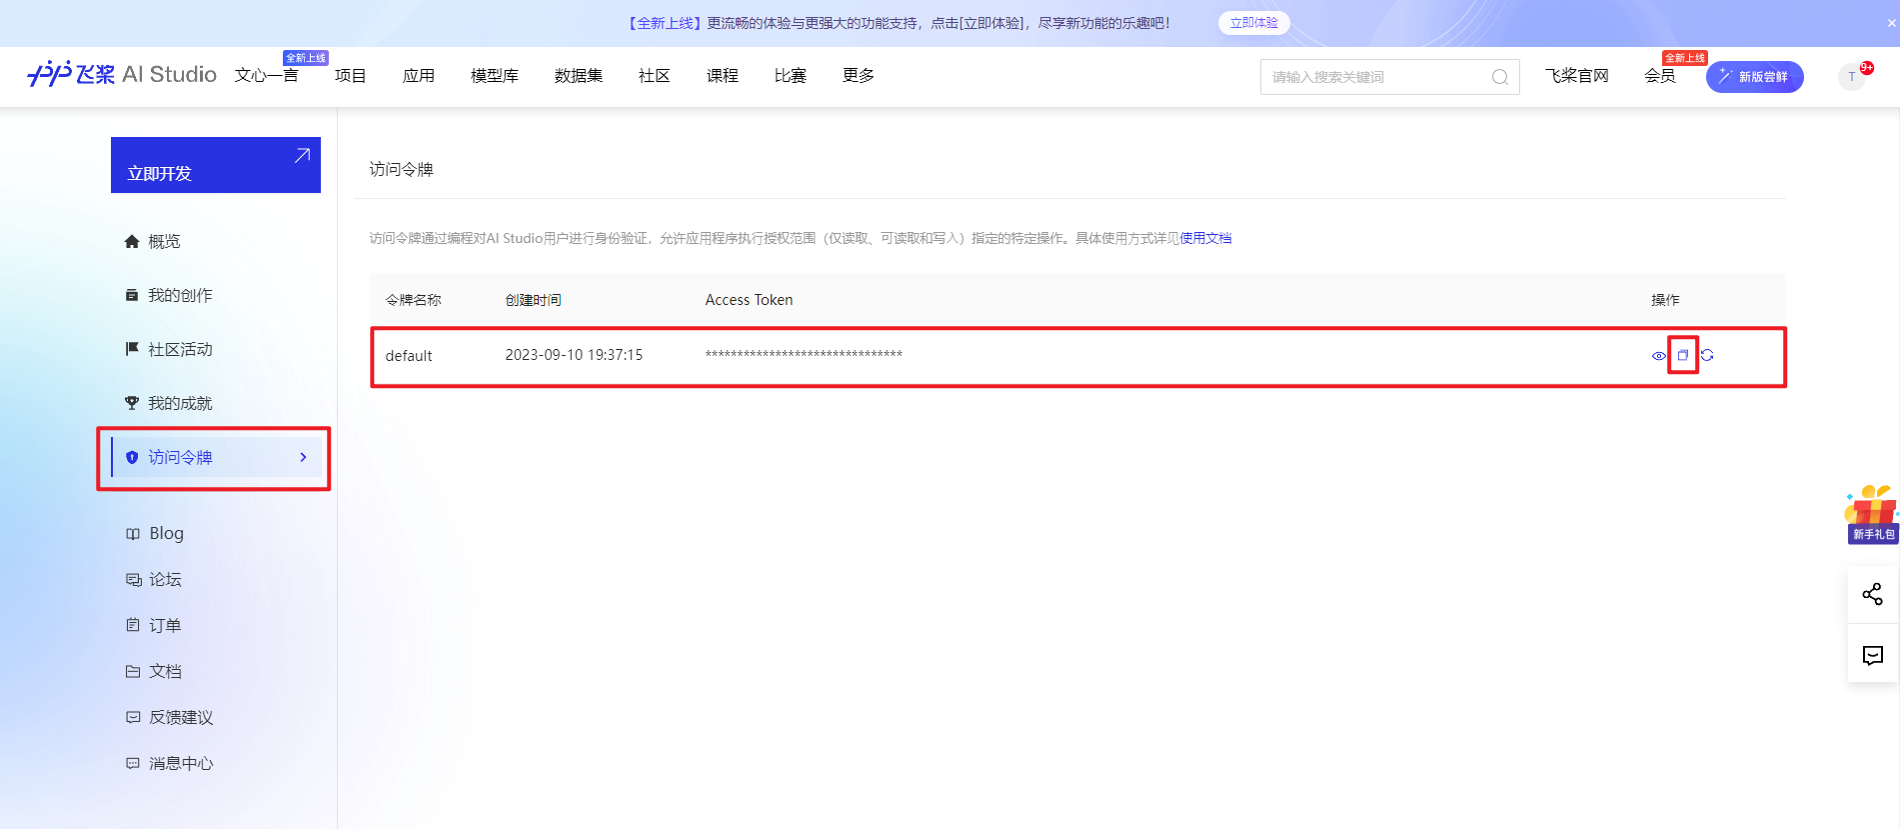Close the top announcement banner
Screen dimensions: 1900x829
[x=1891, y=23]
